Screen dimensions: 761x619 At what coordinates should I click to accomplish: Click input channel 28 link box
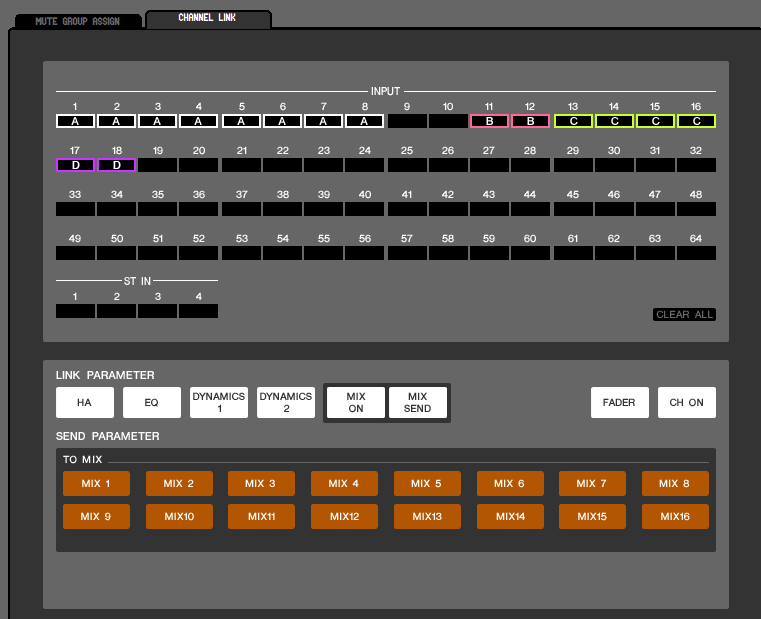530,165
